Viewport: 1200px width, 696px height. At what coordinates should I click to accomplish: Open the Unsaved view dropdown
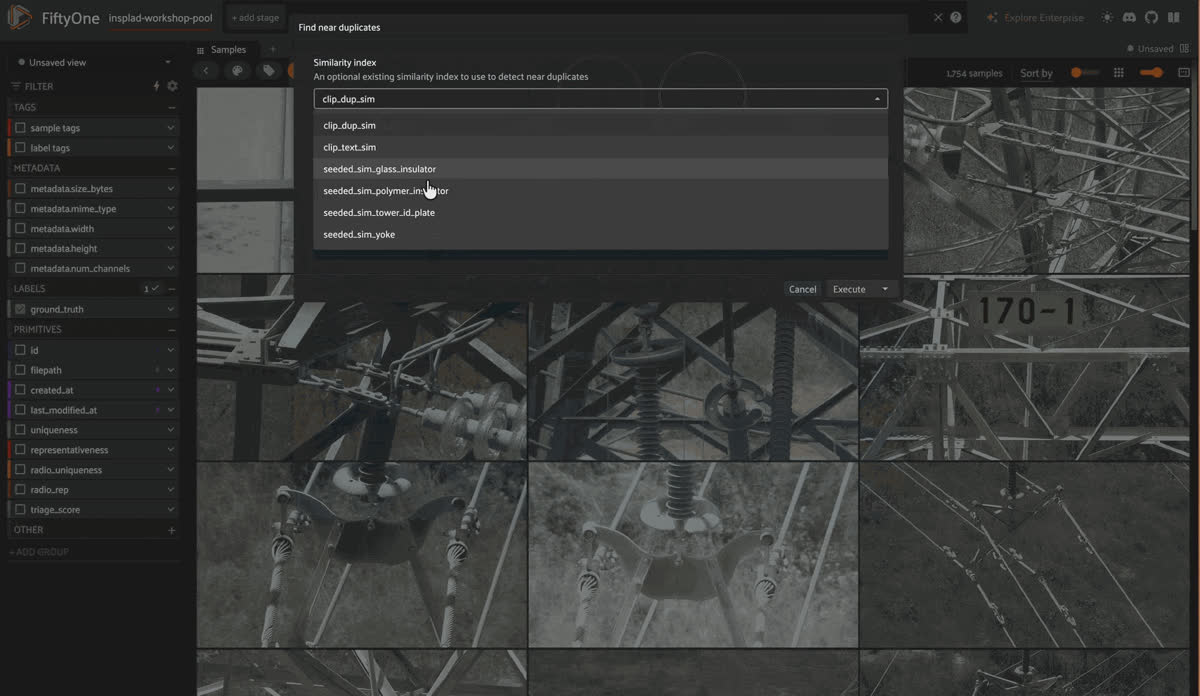[x=95, y=62]
